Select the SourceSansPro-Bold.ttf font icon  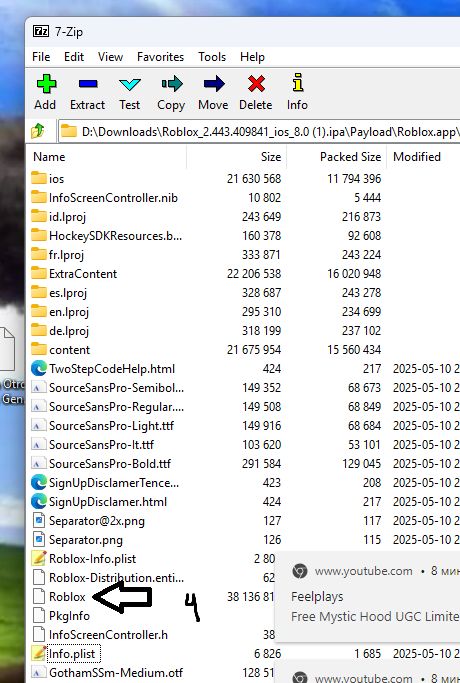click(x=39, y=463)
